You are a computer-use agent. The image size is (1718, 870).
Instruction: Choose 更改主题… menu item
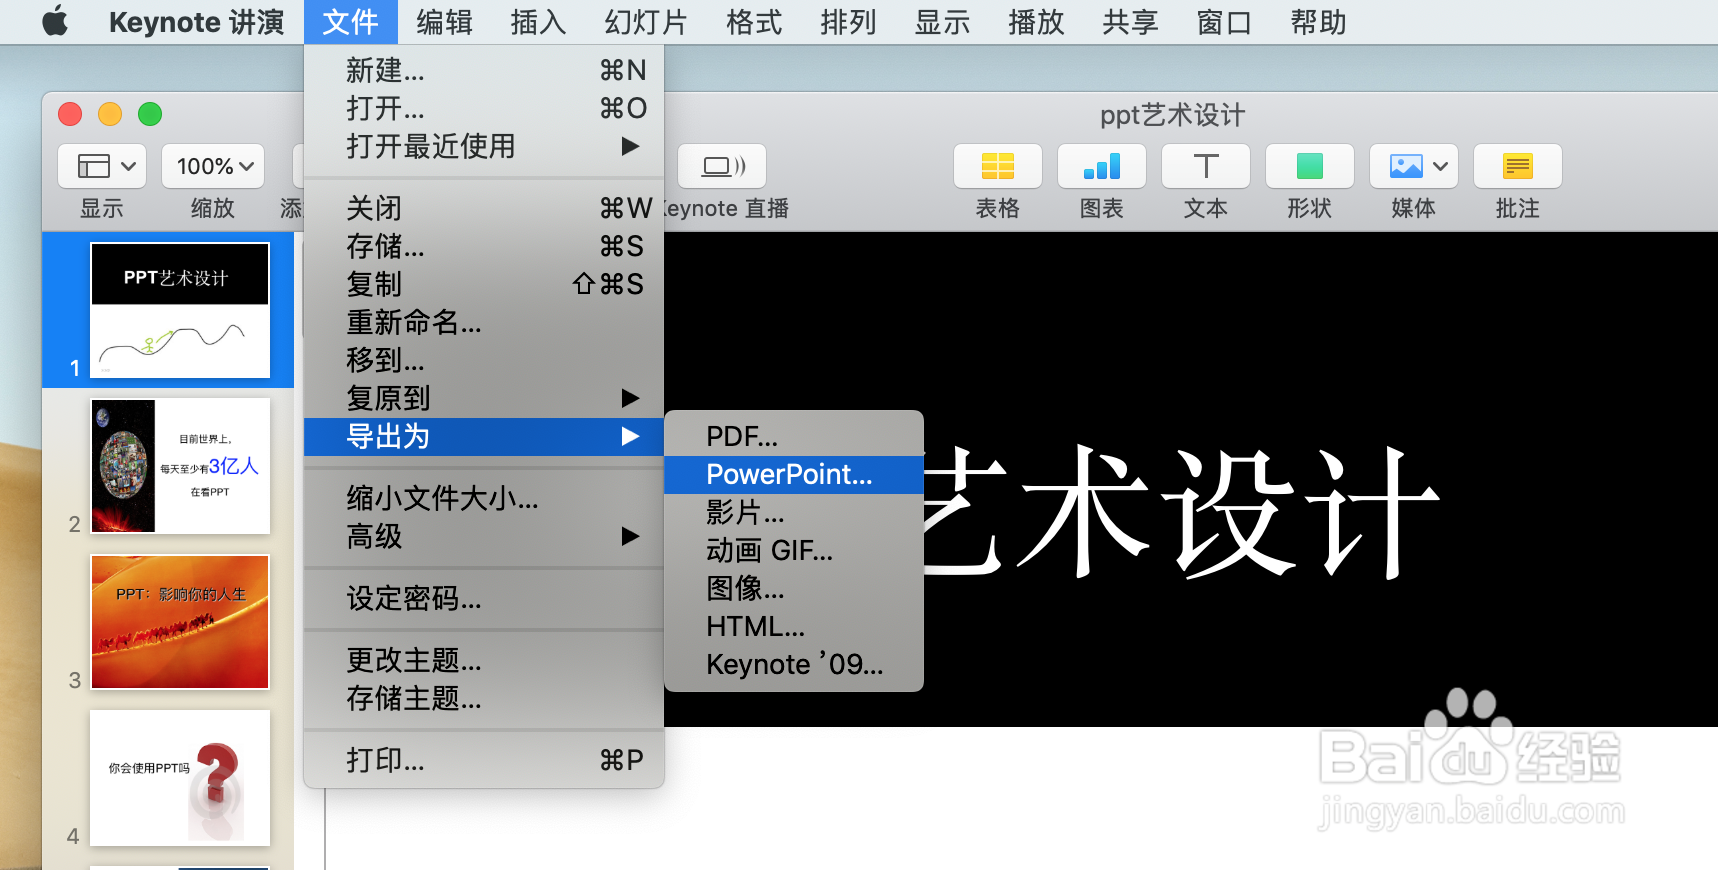tap(484, 660)
